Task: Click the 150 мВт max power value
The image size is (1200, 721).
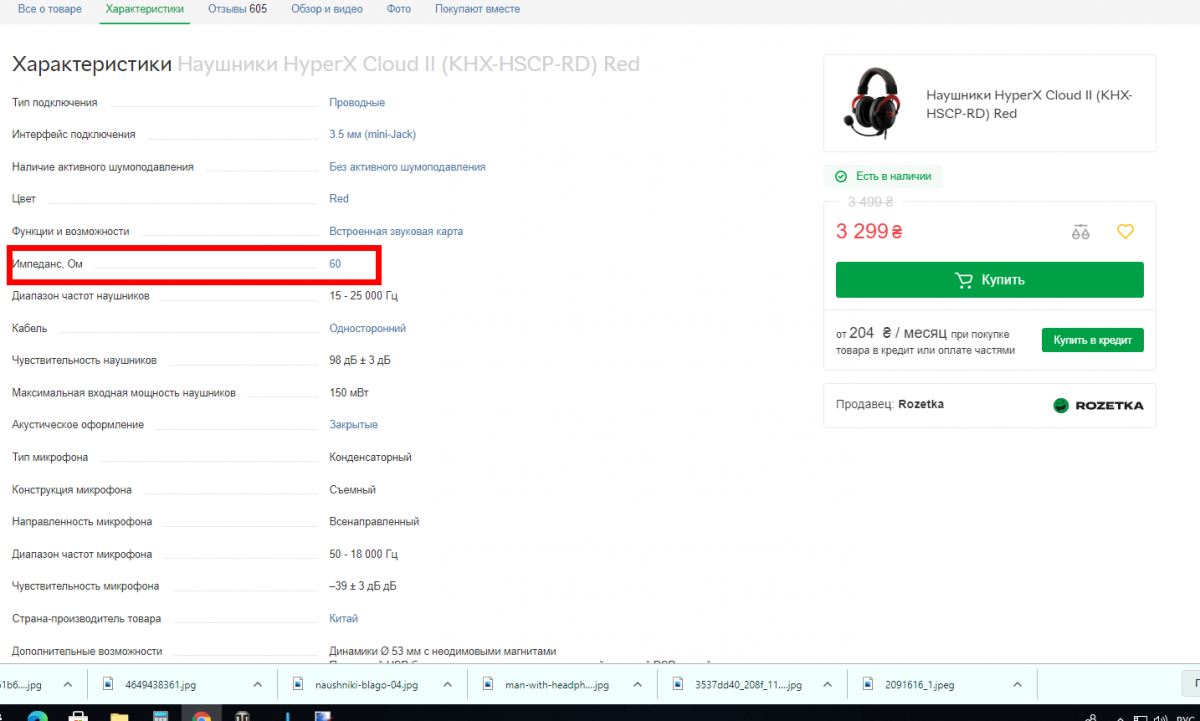Action: [349, 393]
